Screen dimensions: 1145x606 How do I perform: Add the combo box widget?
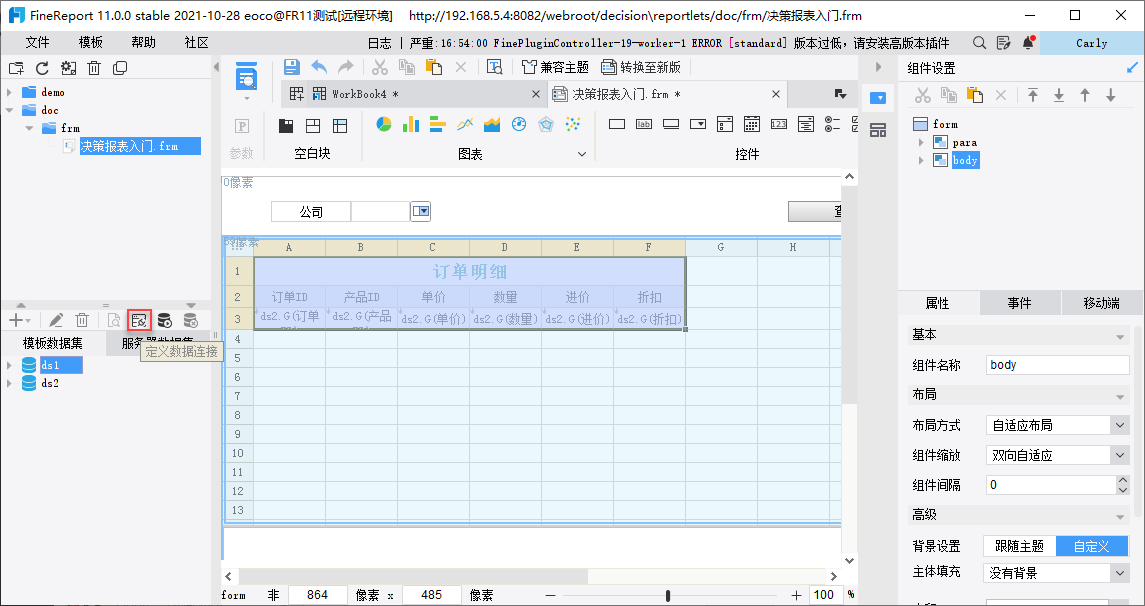(697, 124)
